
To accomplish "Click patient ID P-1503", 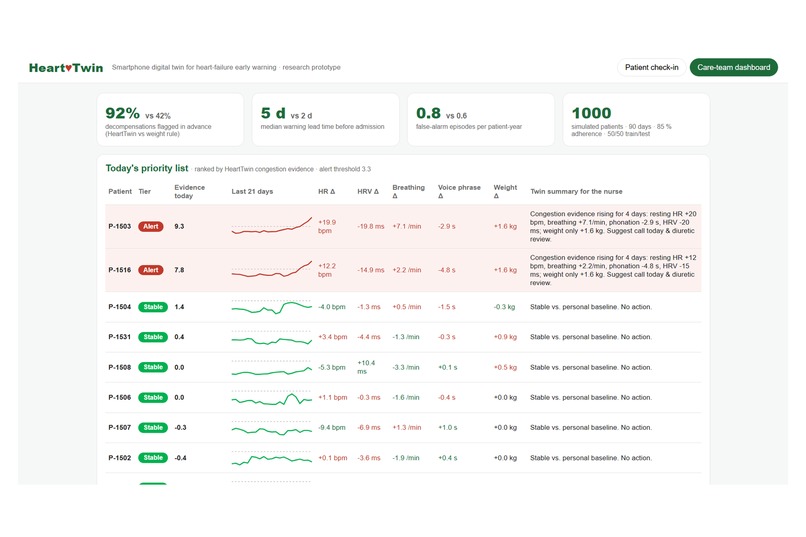I will (x=120, y=227).
